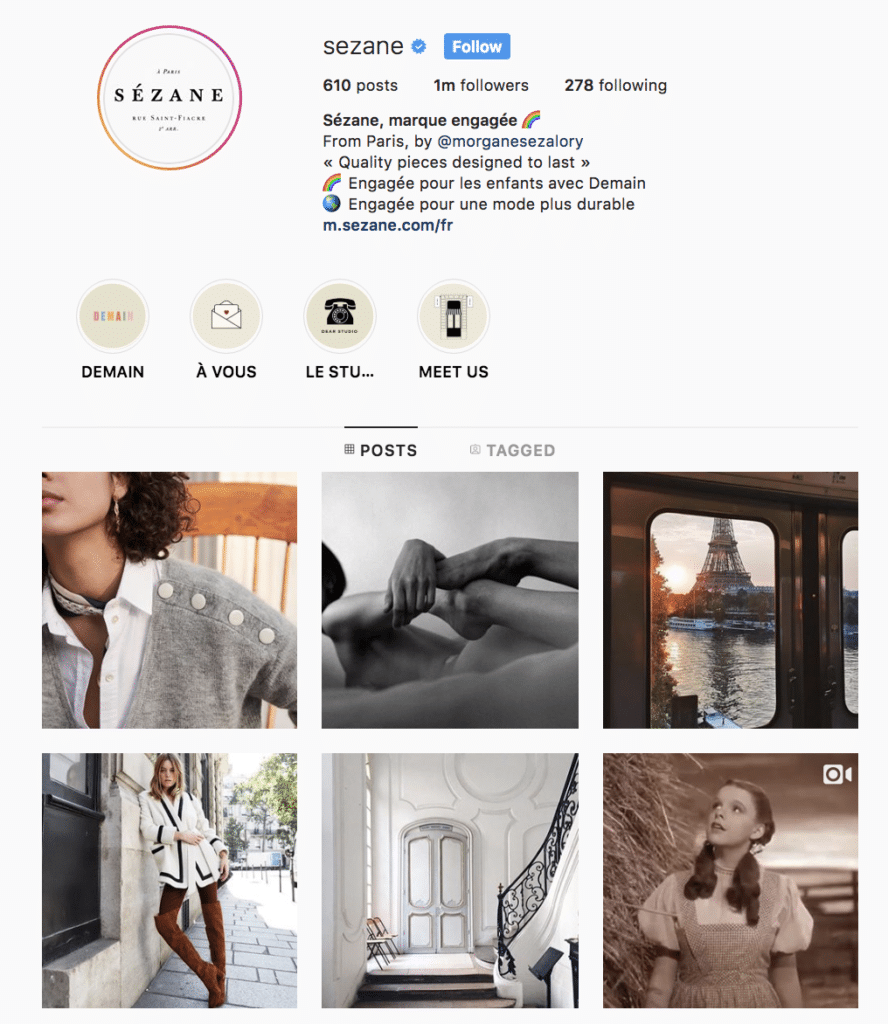Open the black and white hands post

[x=450, y=600]
